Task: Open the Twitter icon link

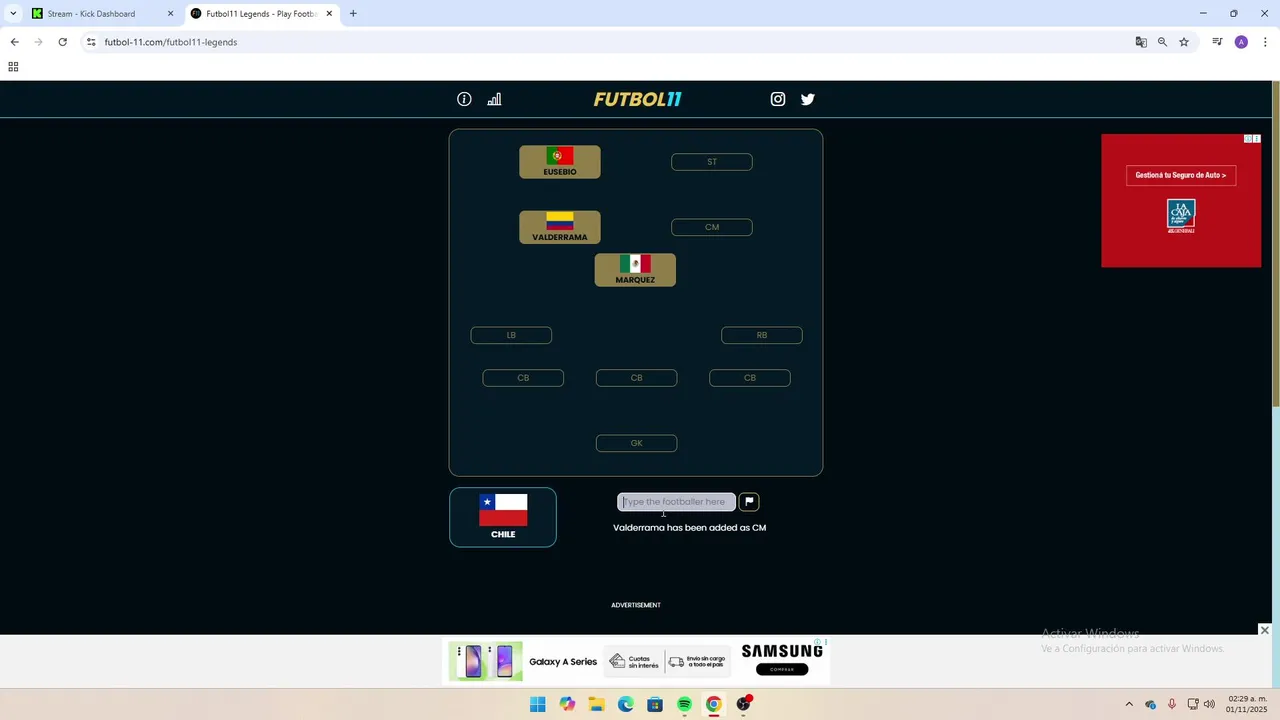Action: 808,99
